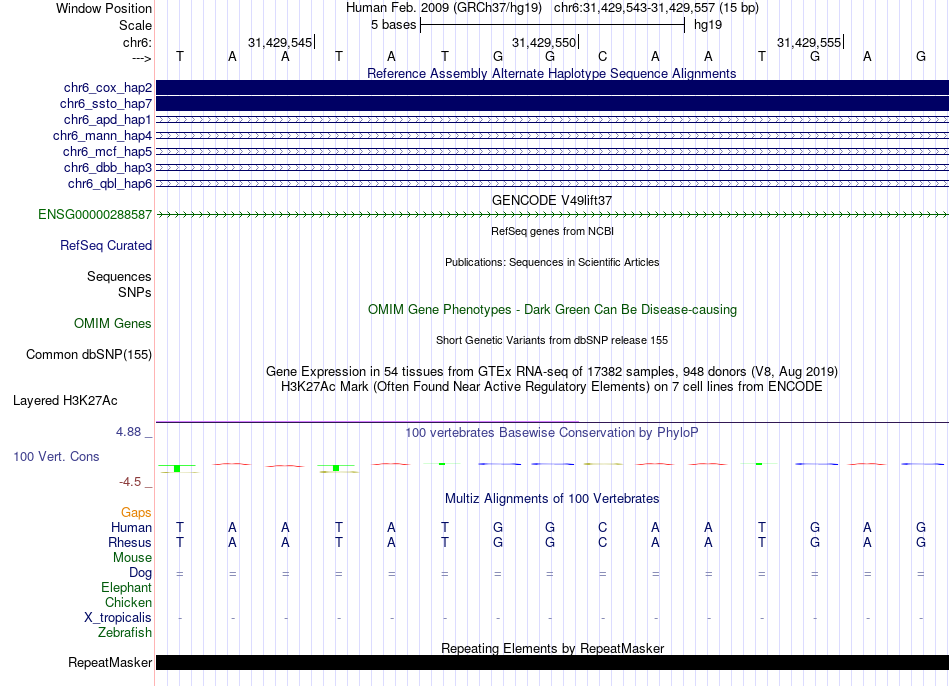
Task: Click Short Genetic Variants from dbSNP title
Action: (x=552, y=341)
